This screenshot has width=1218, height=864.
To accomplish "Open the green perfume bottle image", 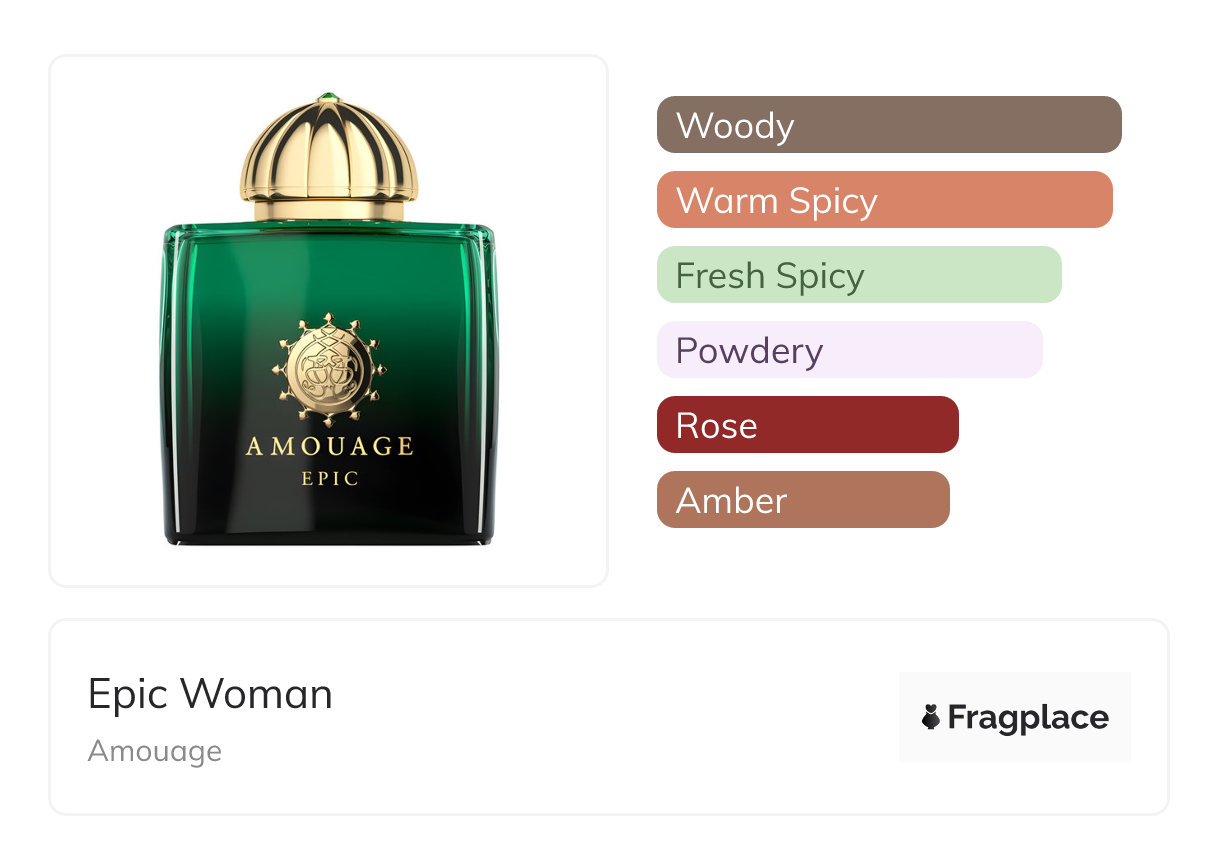I will point(328,320).
